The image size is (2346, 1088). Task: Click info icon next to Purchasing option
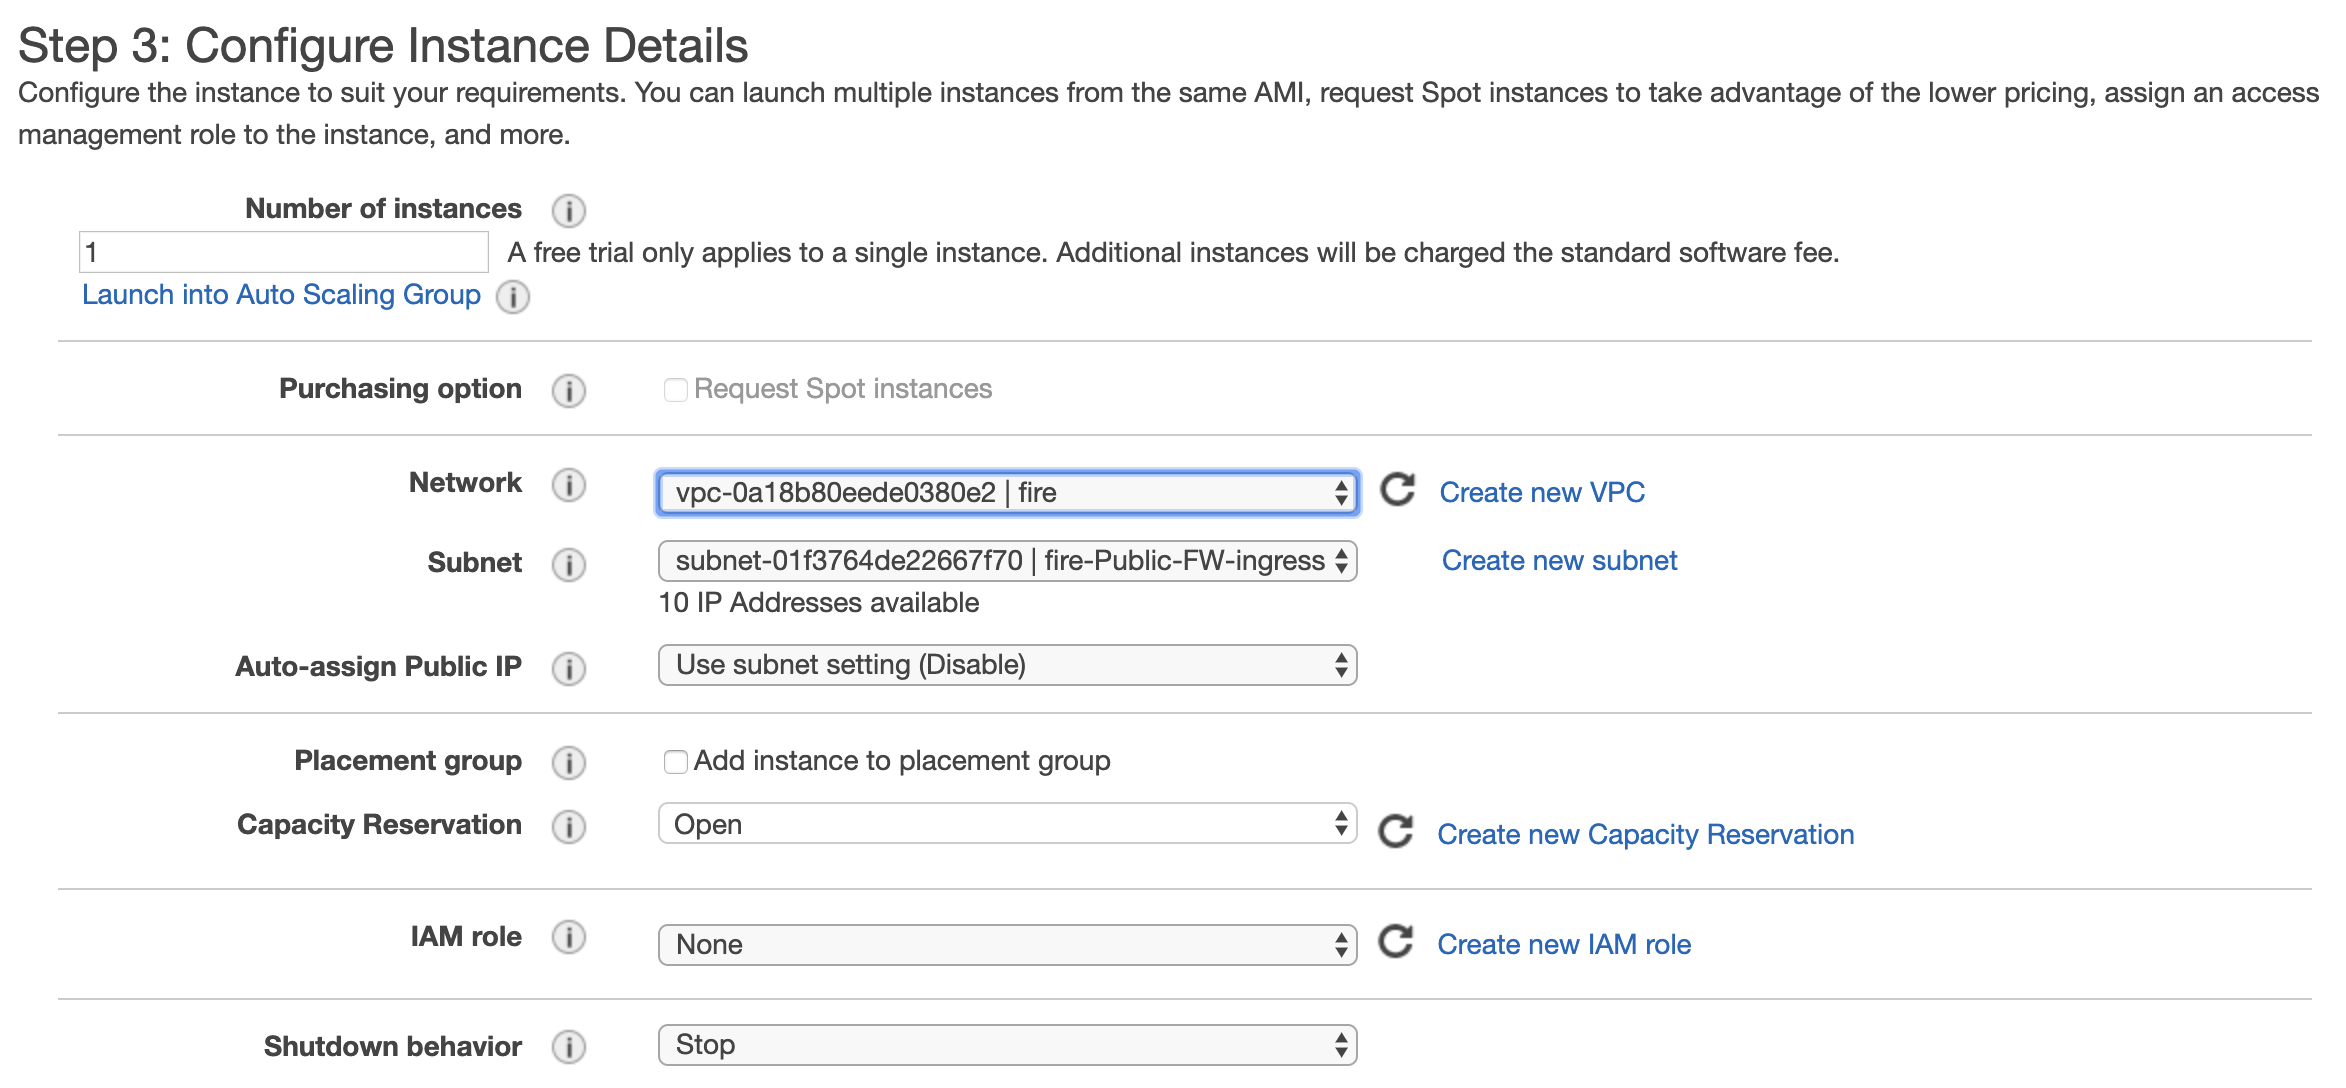pos(568,390)
